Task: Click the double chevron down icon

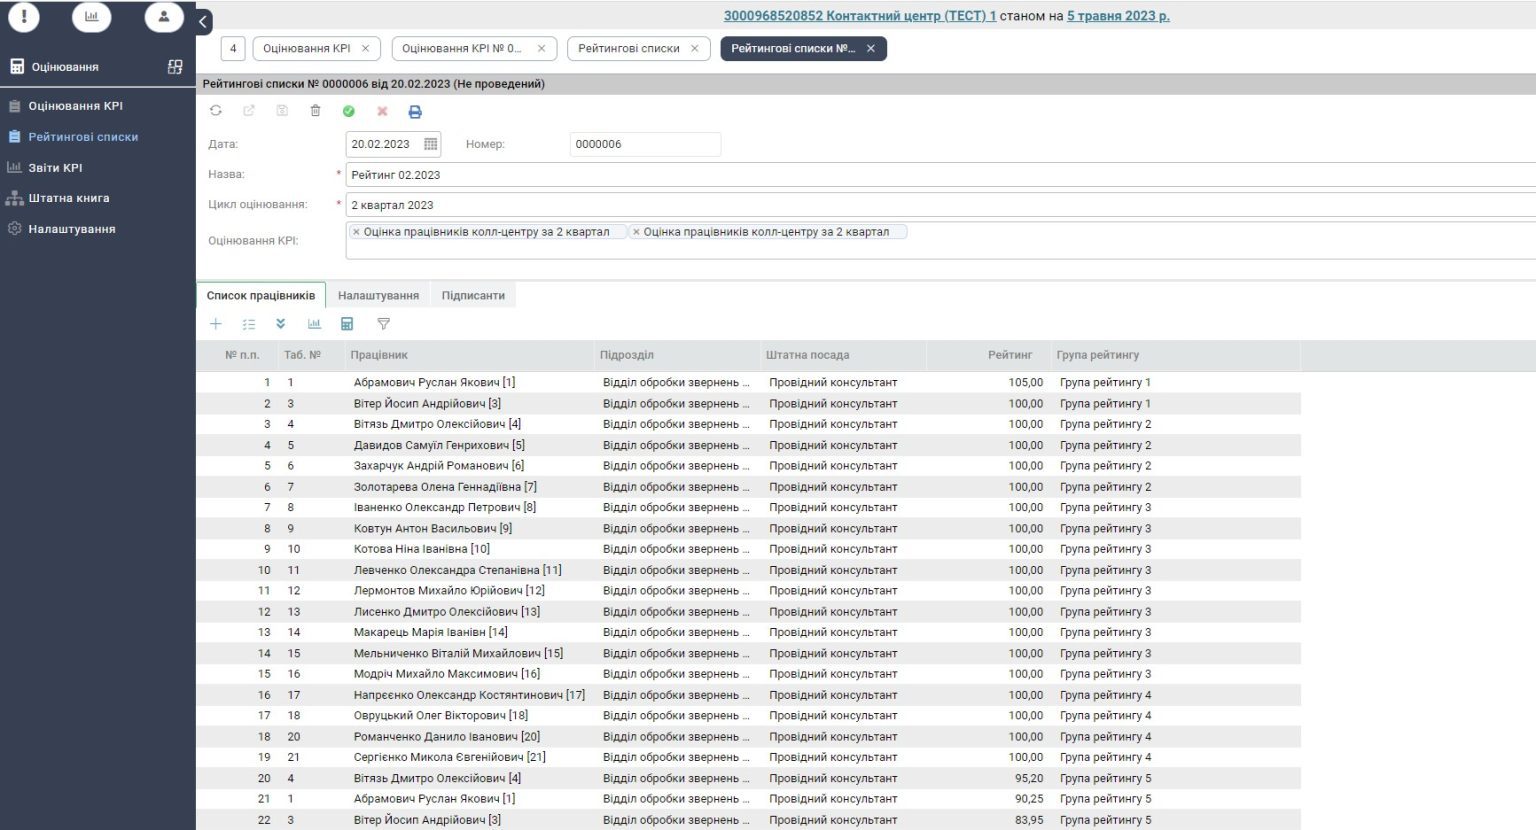Action: click(x=281, y=324)
